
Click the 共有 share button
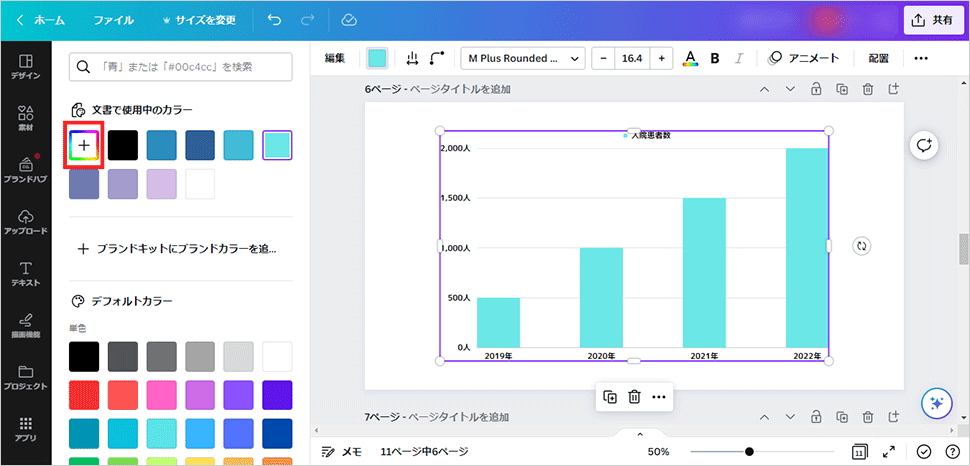(930, 19)
